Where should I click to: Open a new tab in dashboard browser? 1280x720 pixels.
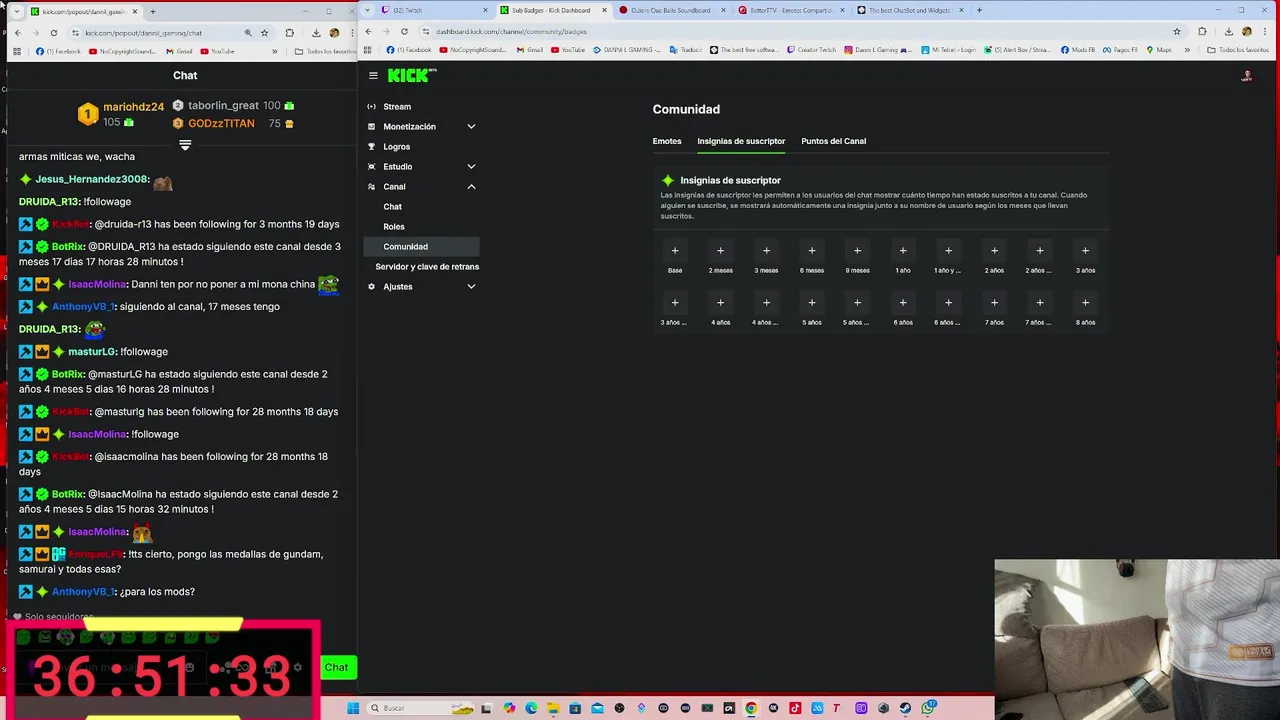(979, 10)
